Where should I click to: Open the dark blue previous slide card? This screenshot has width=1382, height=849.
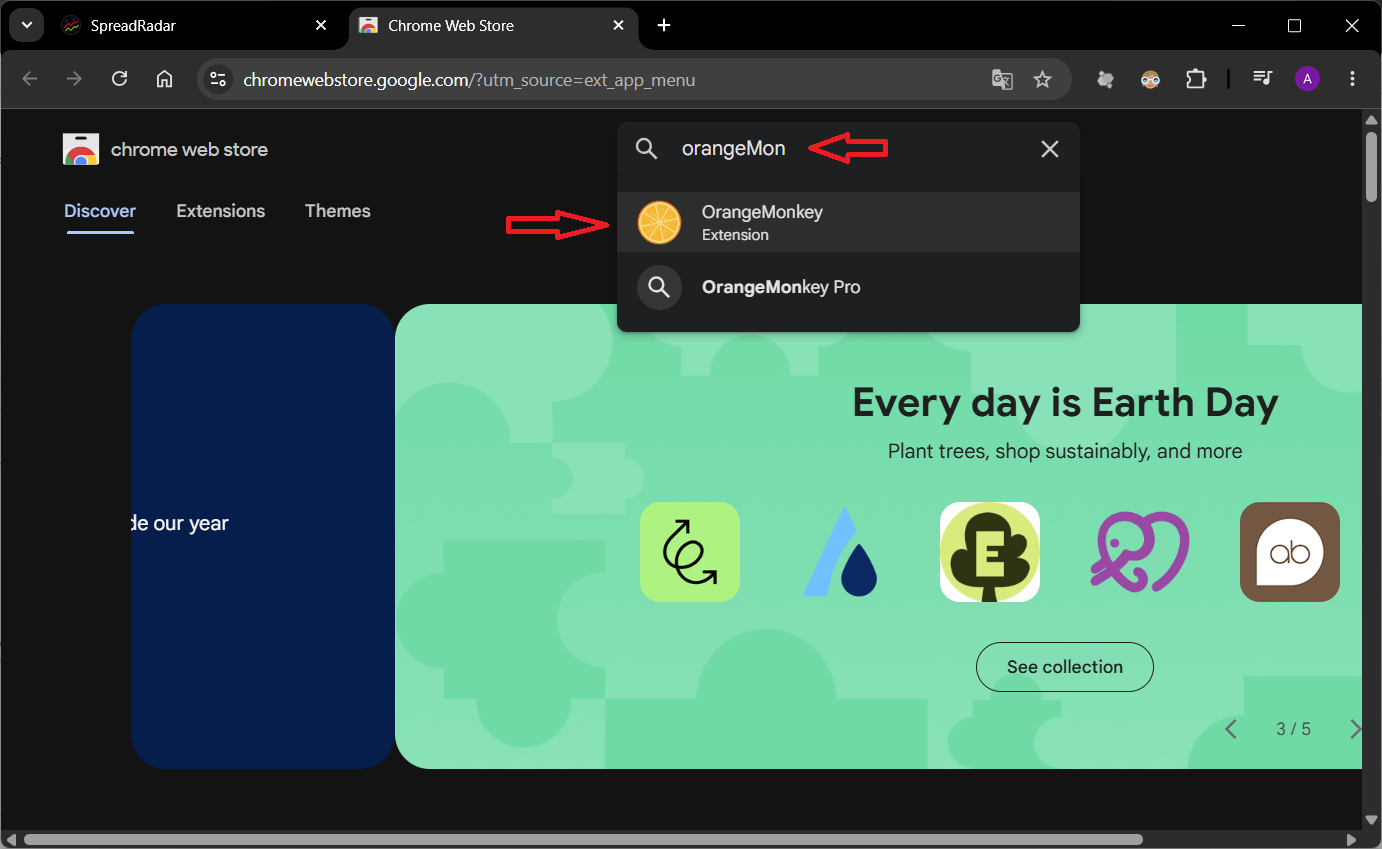tap(263, 536)
